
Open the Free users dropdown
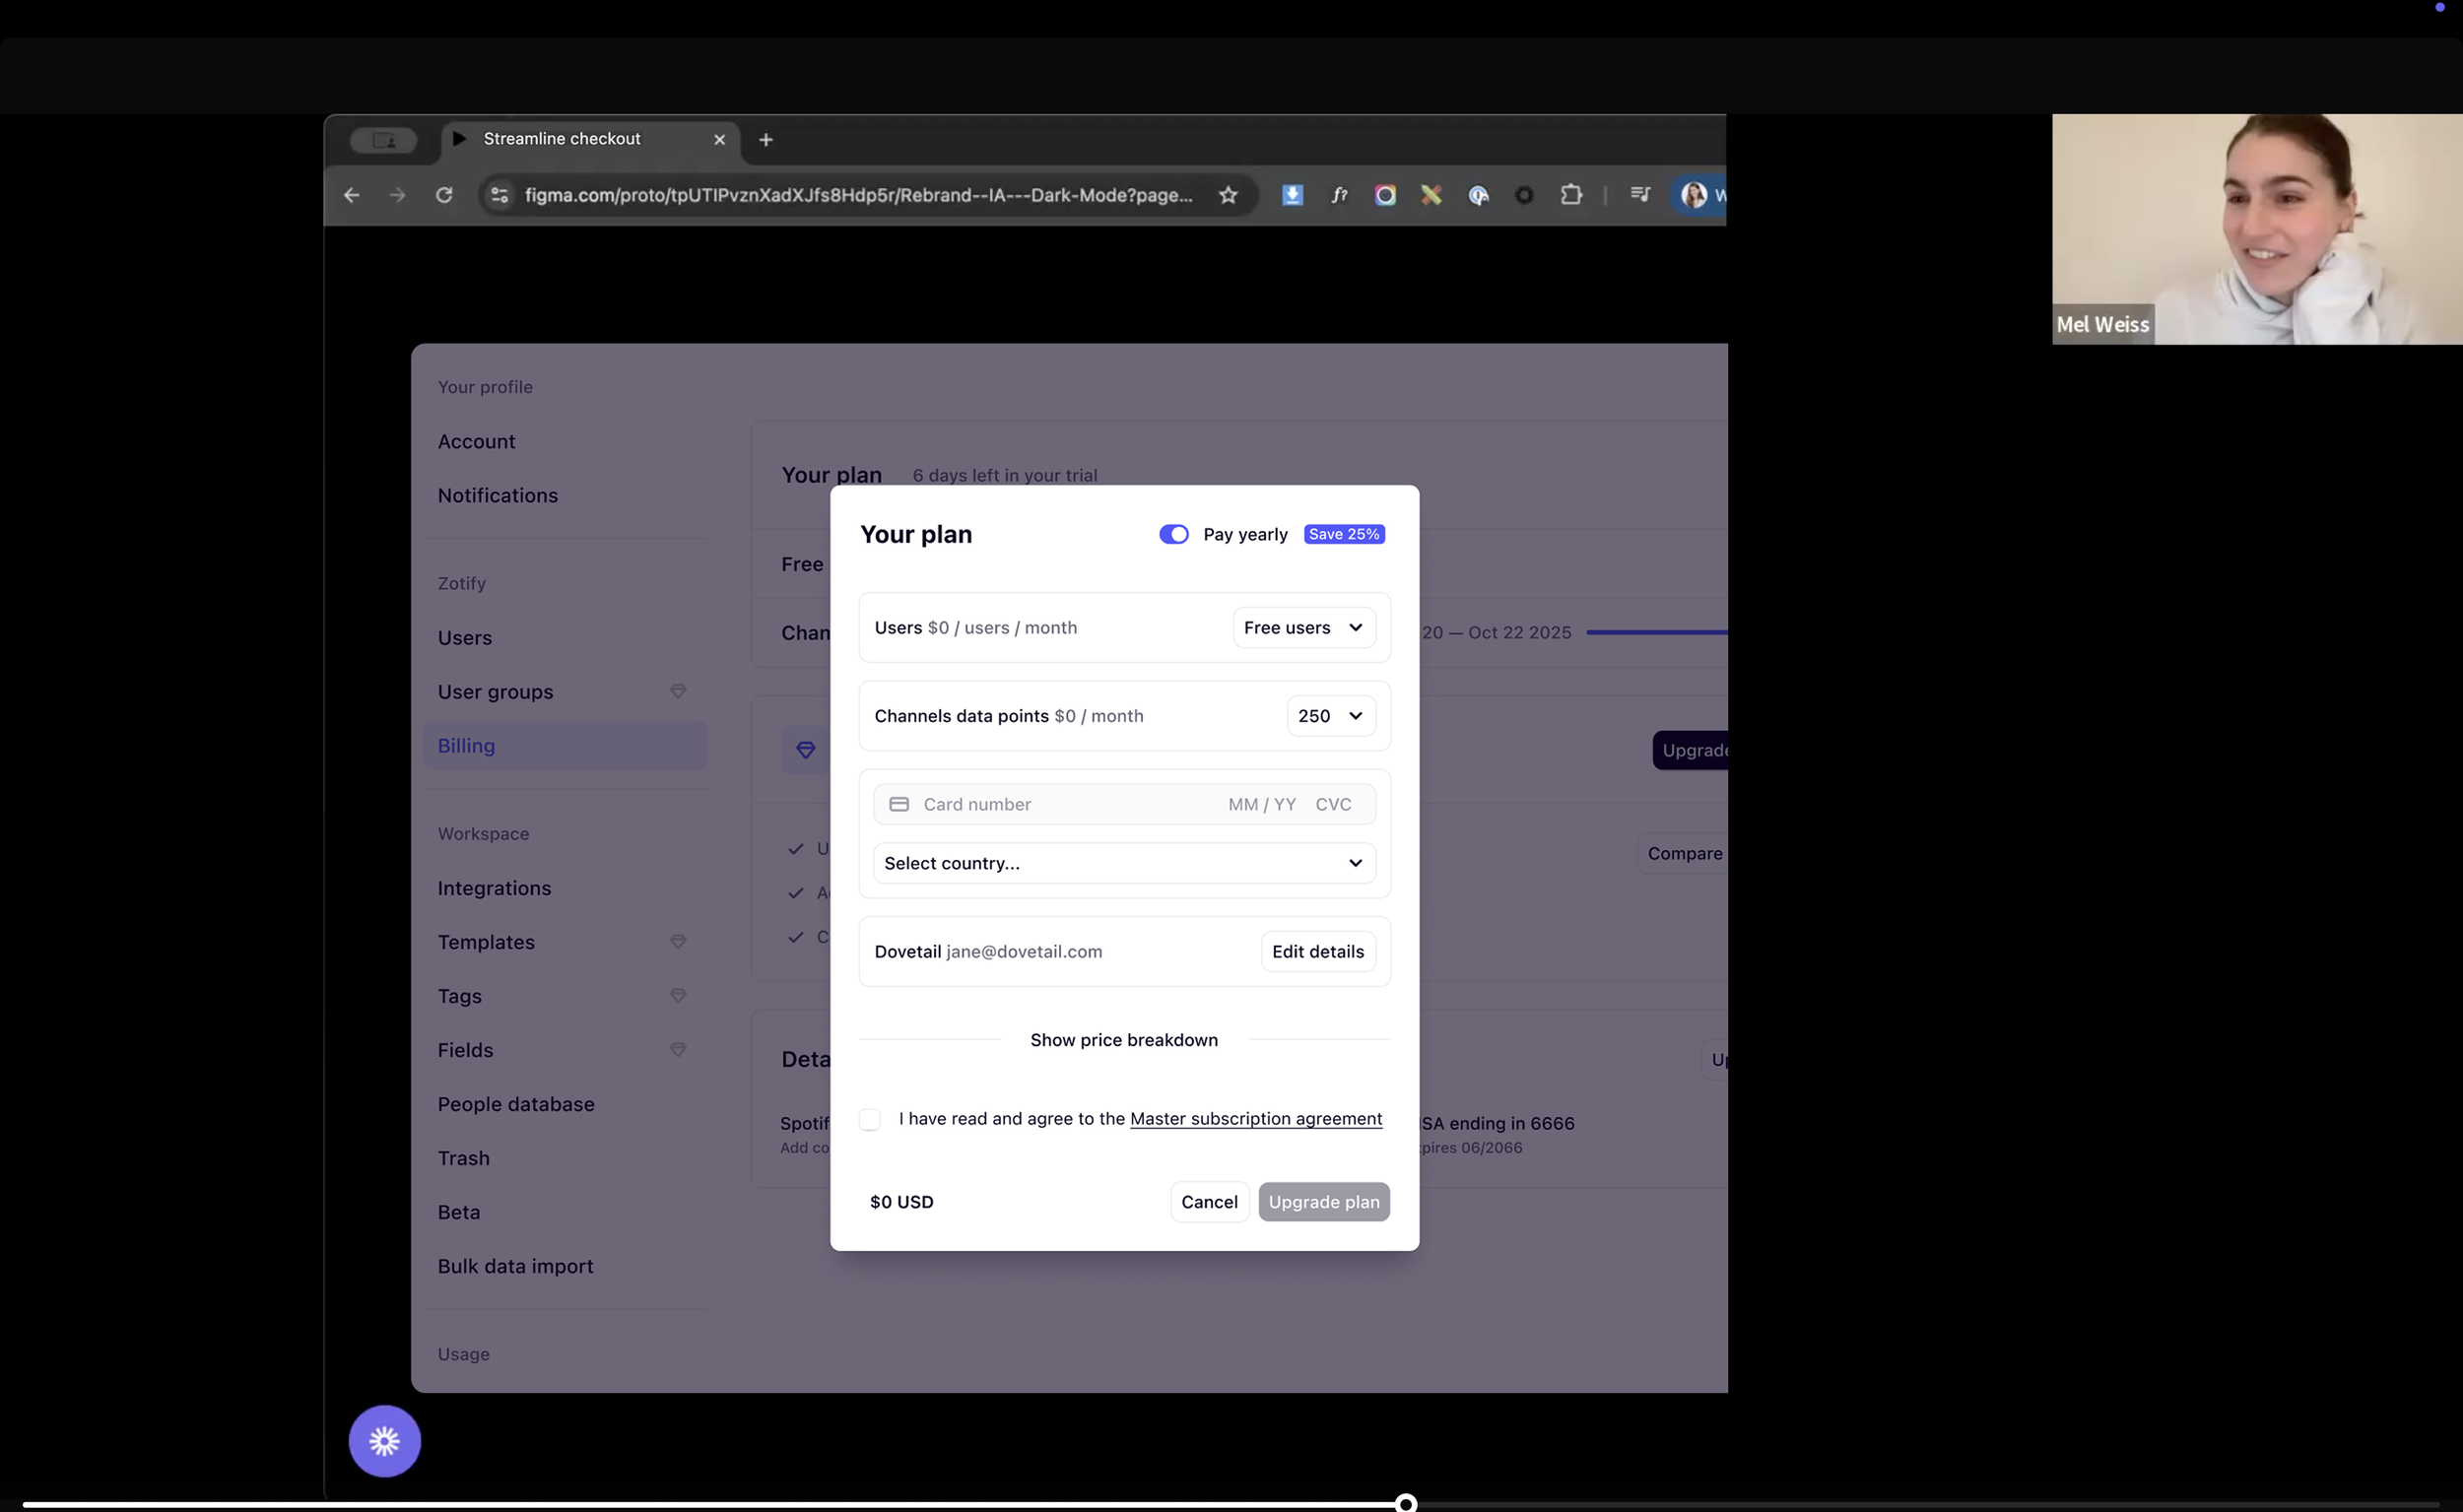point(1303,628)
